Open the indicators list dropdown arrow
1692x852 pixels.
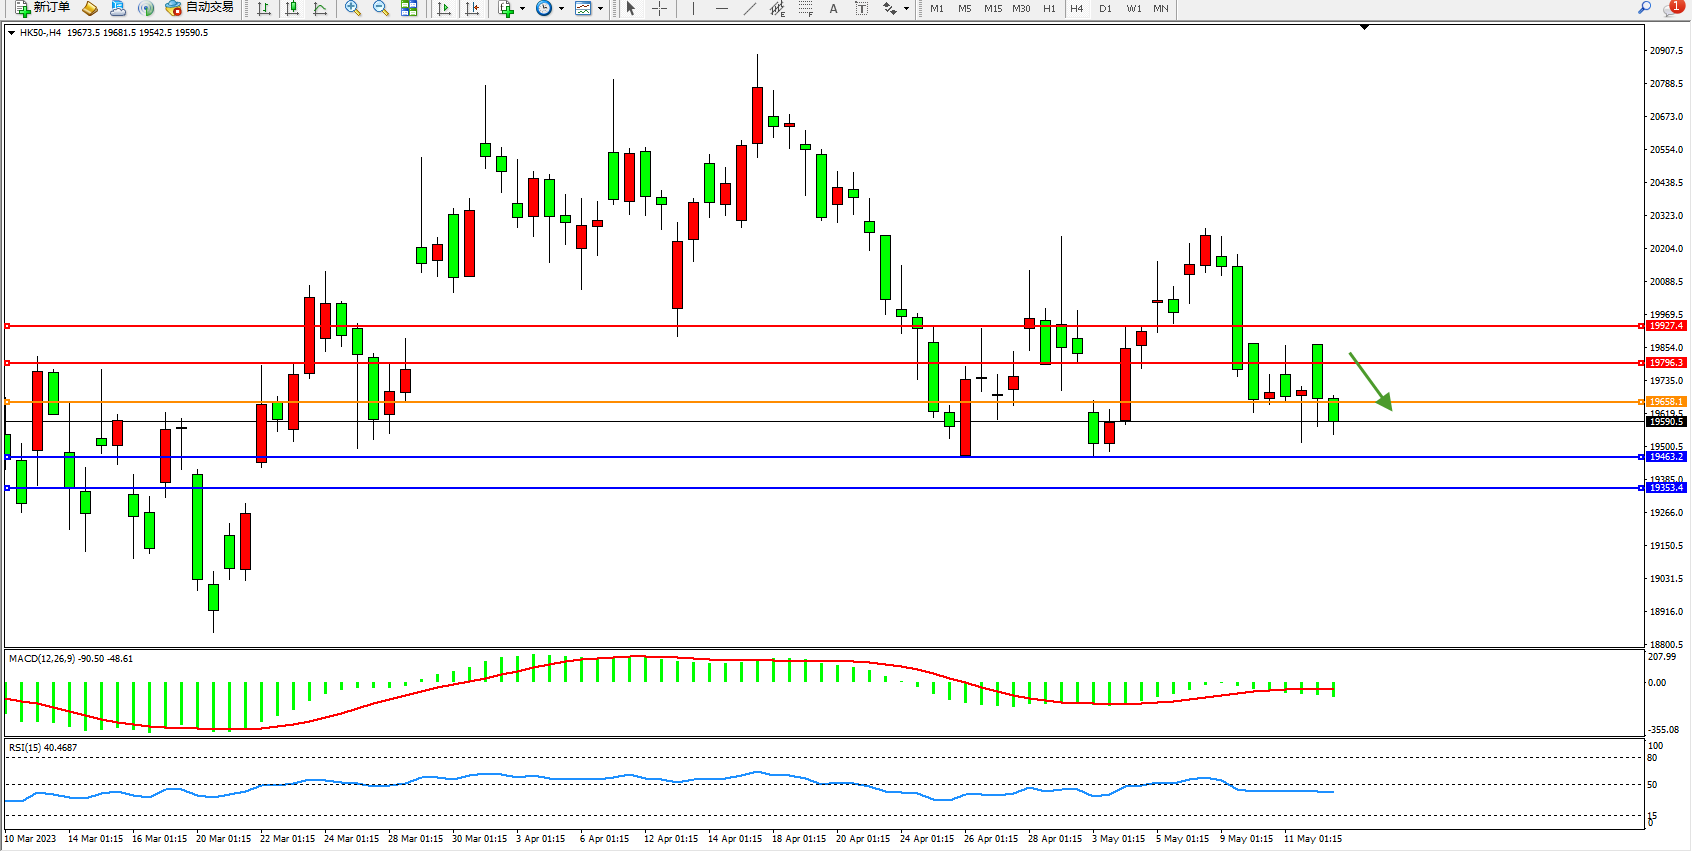[x=522, y=8]
